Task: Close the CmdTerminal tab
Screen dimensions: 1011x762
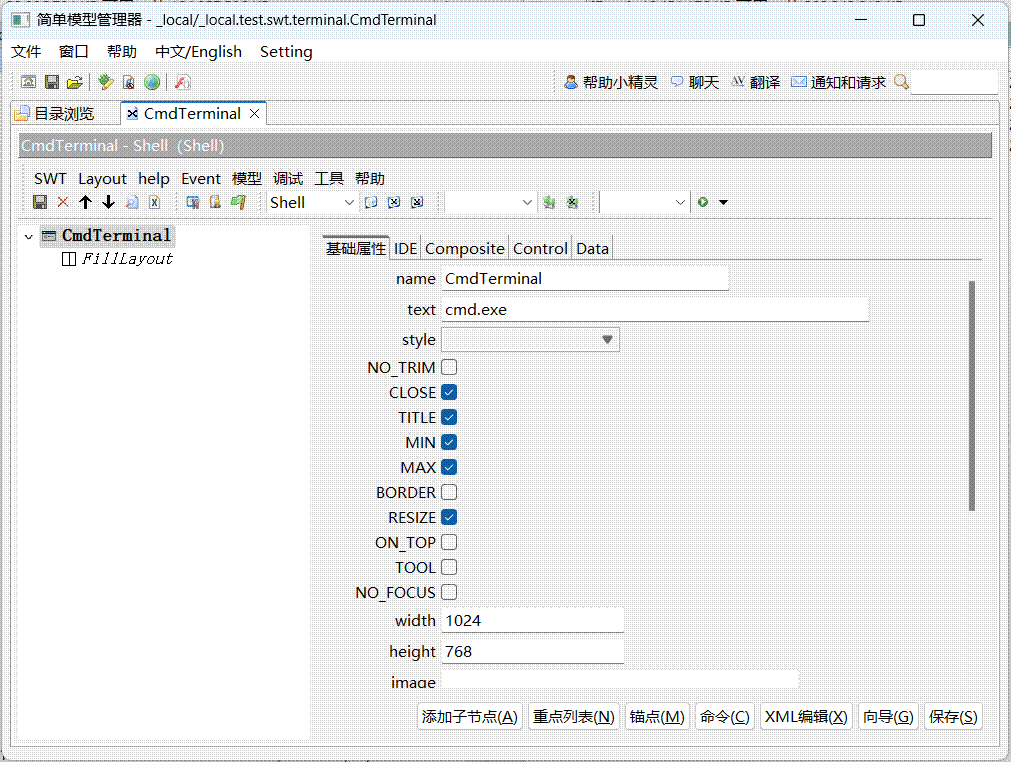Action: pyautogui.click(x=255, y=113)
